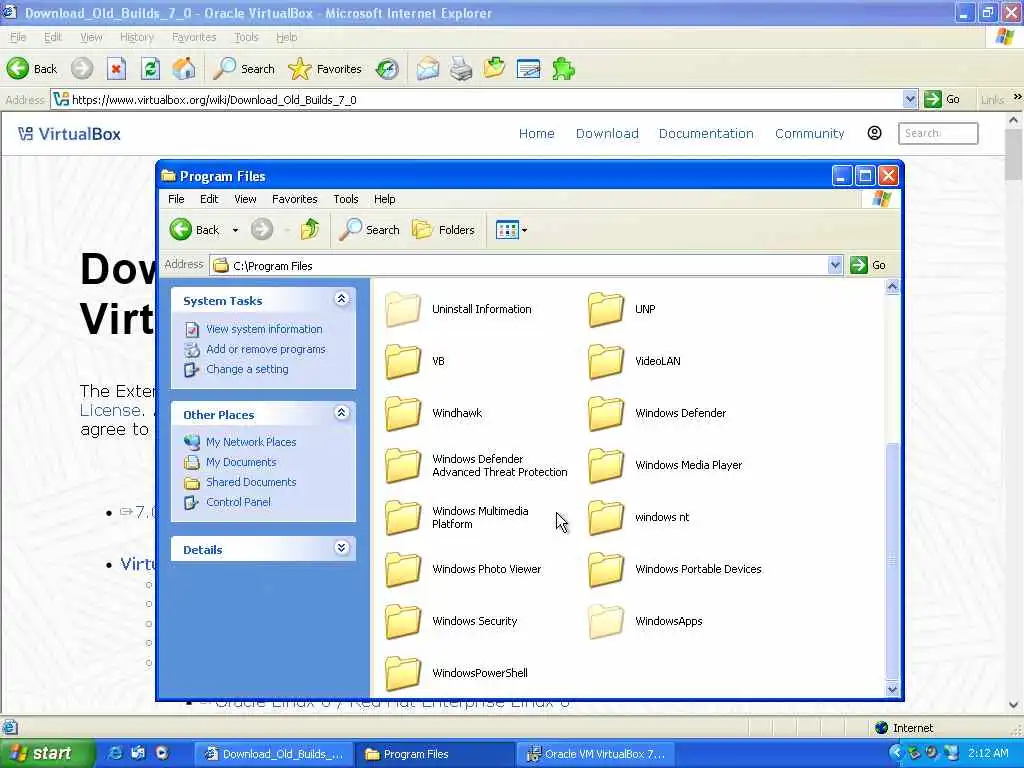Image resolution: width=1024 pixels, height=768 pixels.
Task: Open Tools menu in Program Files window
Action: [345, 199]
